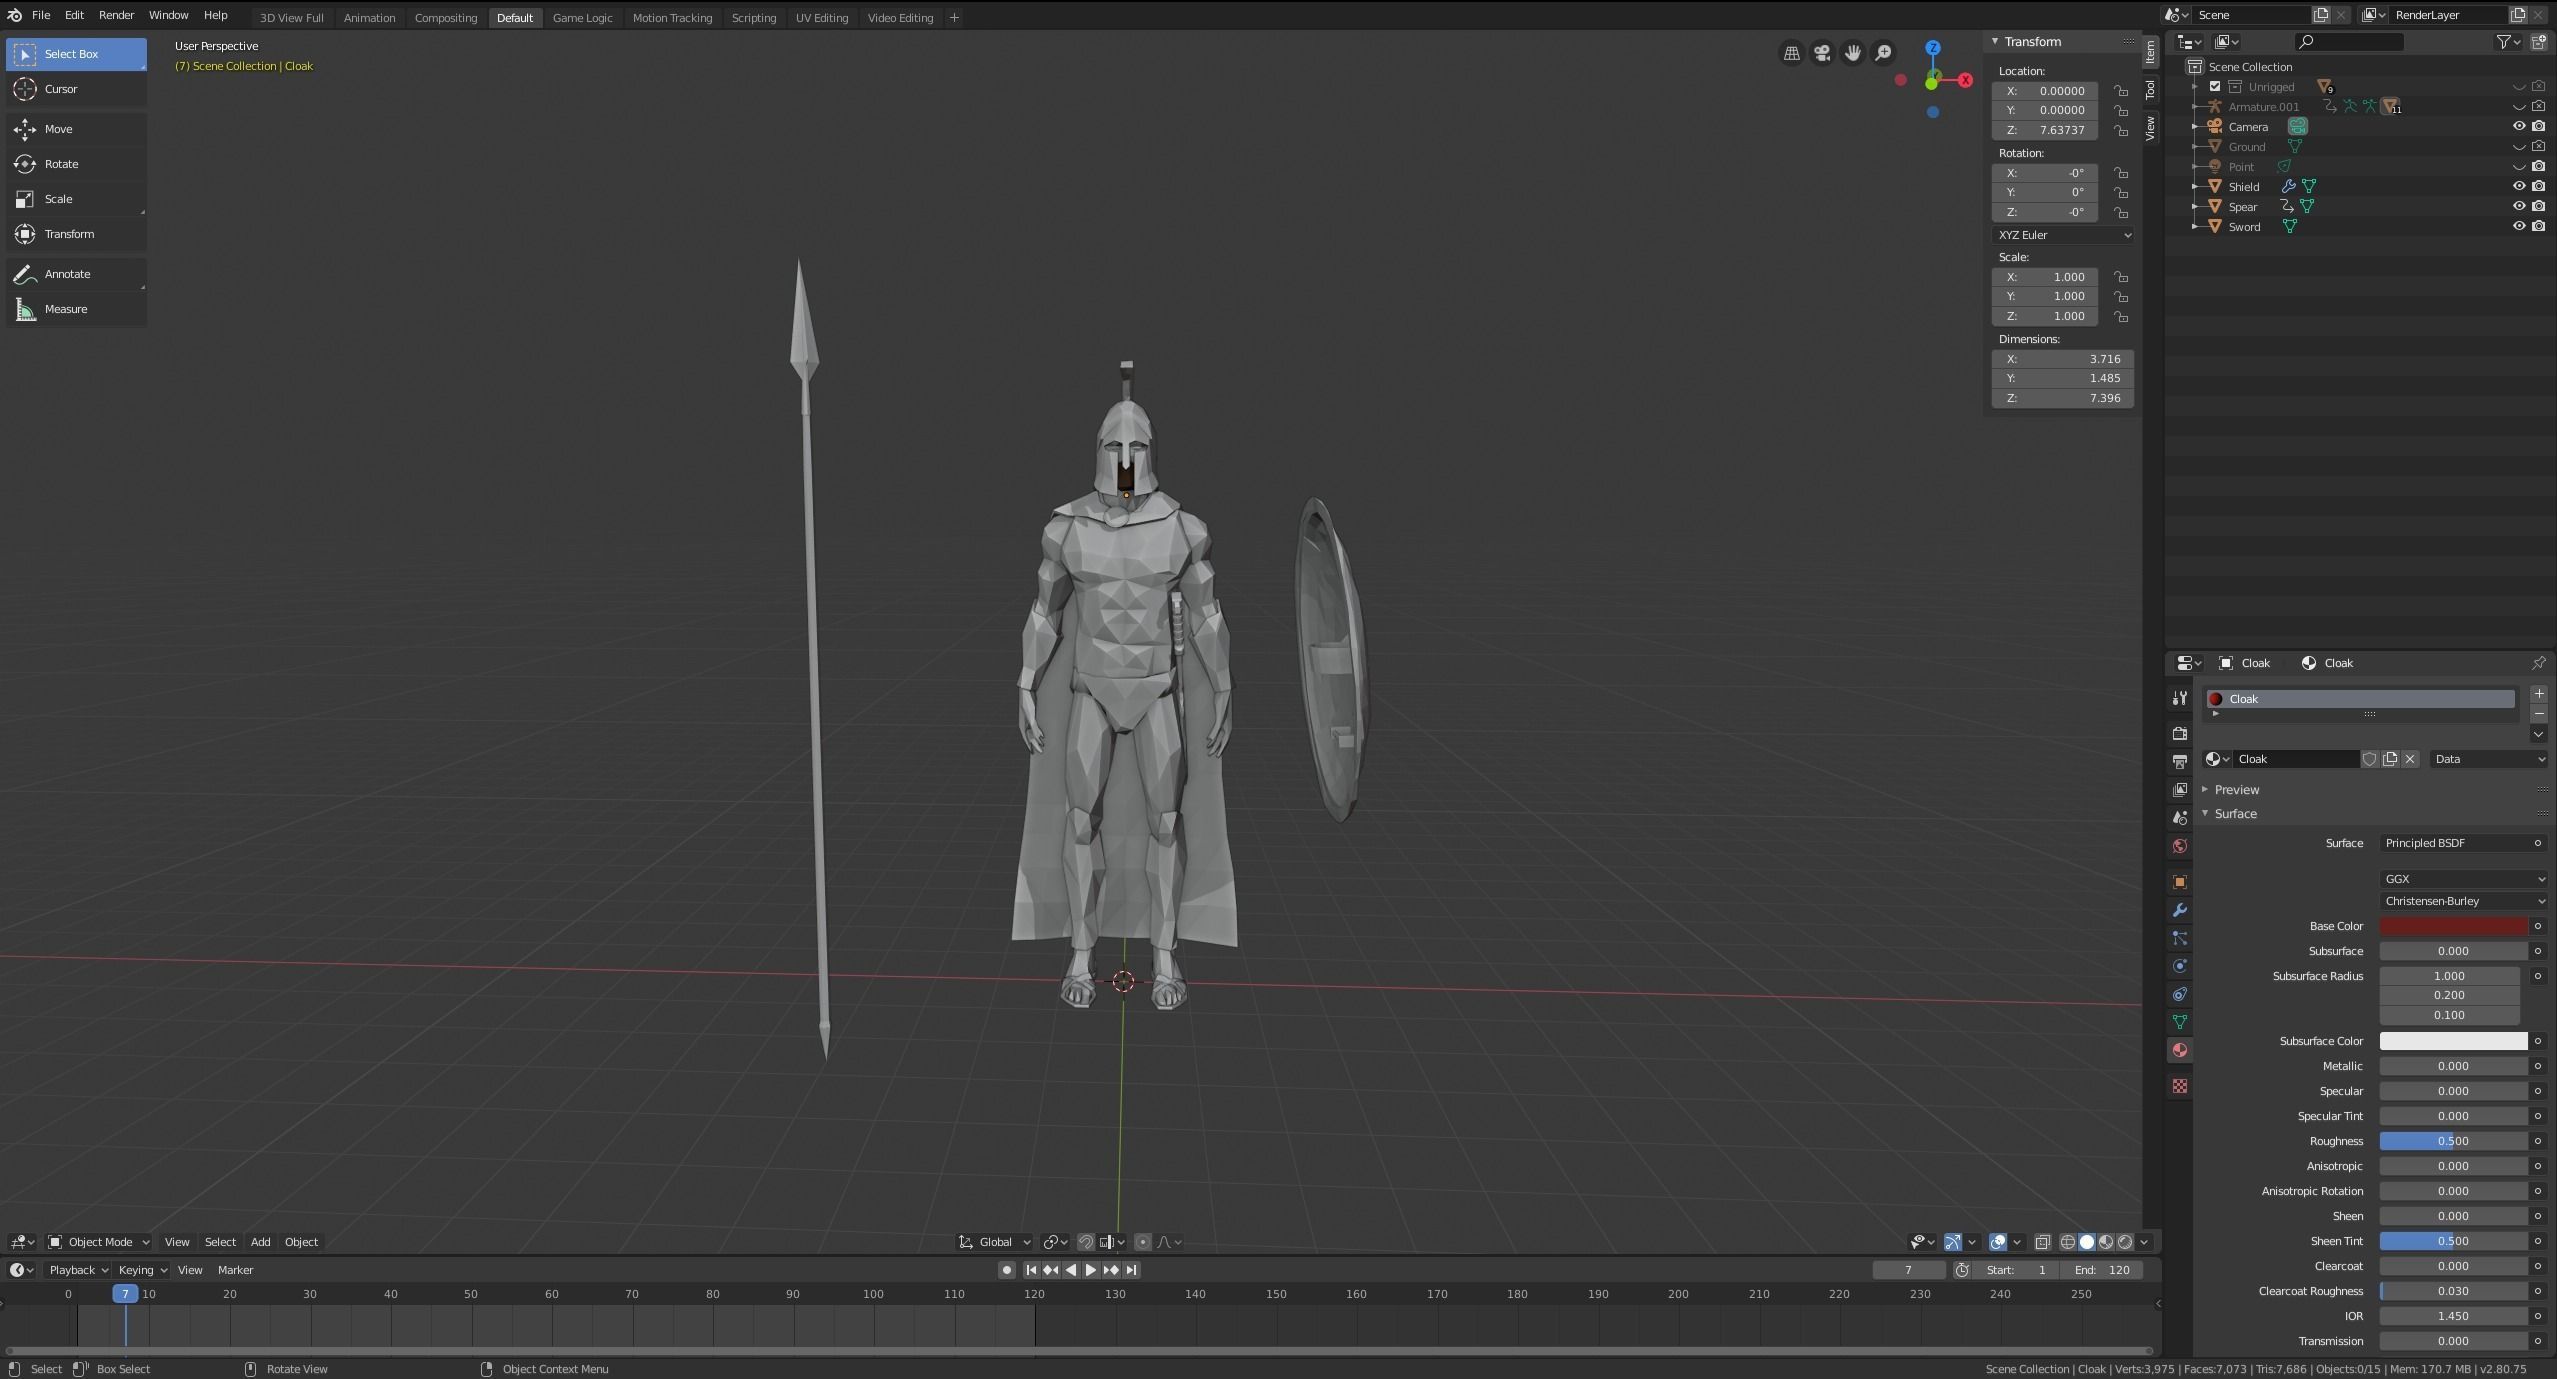Viewport: 2557px width, 1379px height.
Task: Switch to the Animation workspace tab
Action: pos(369,18)
